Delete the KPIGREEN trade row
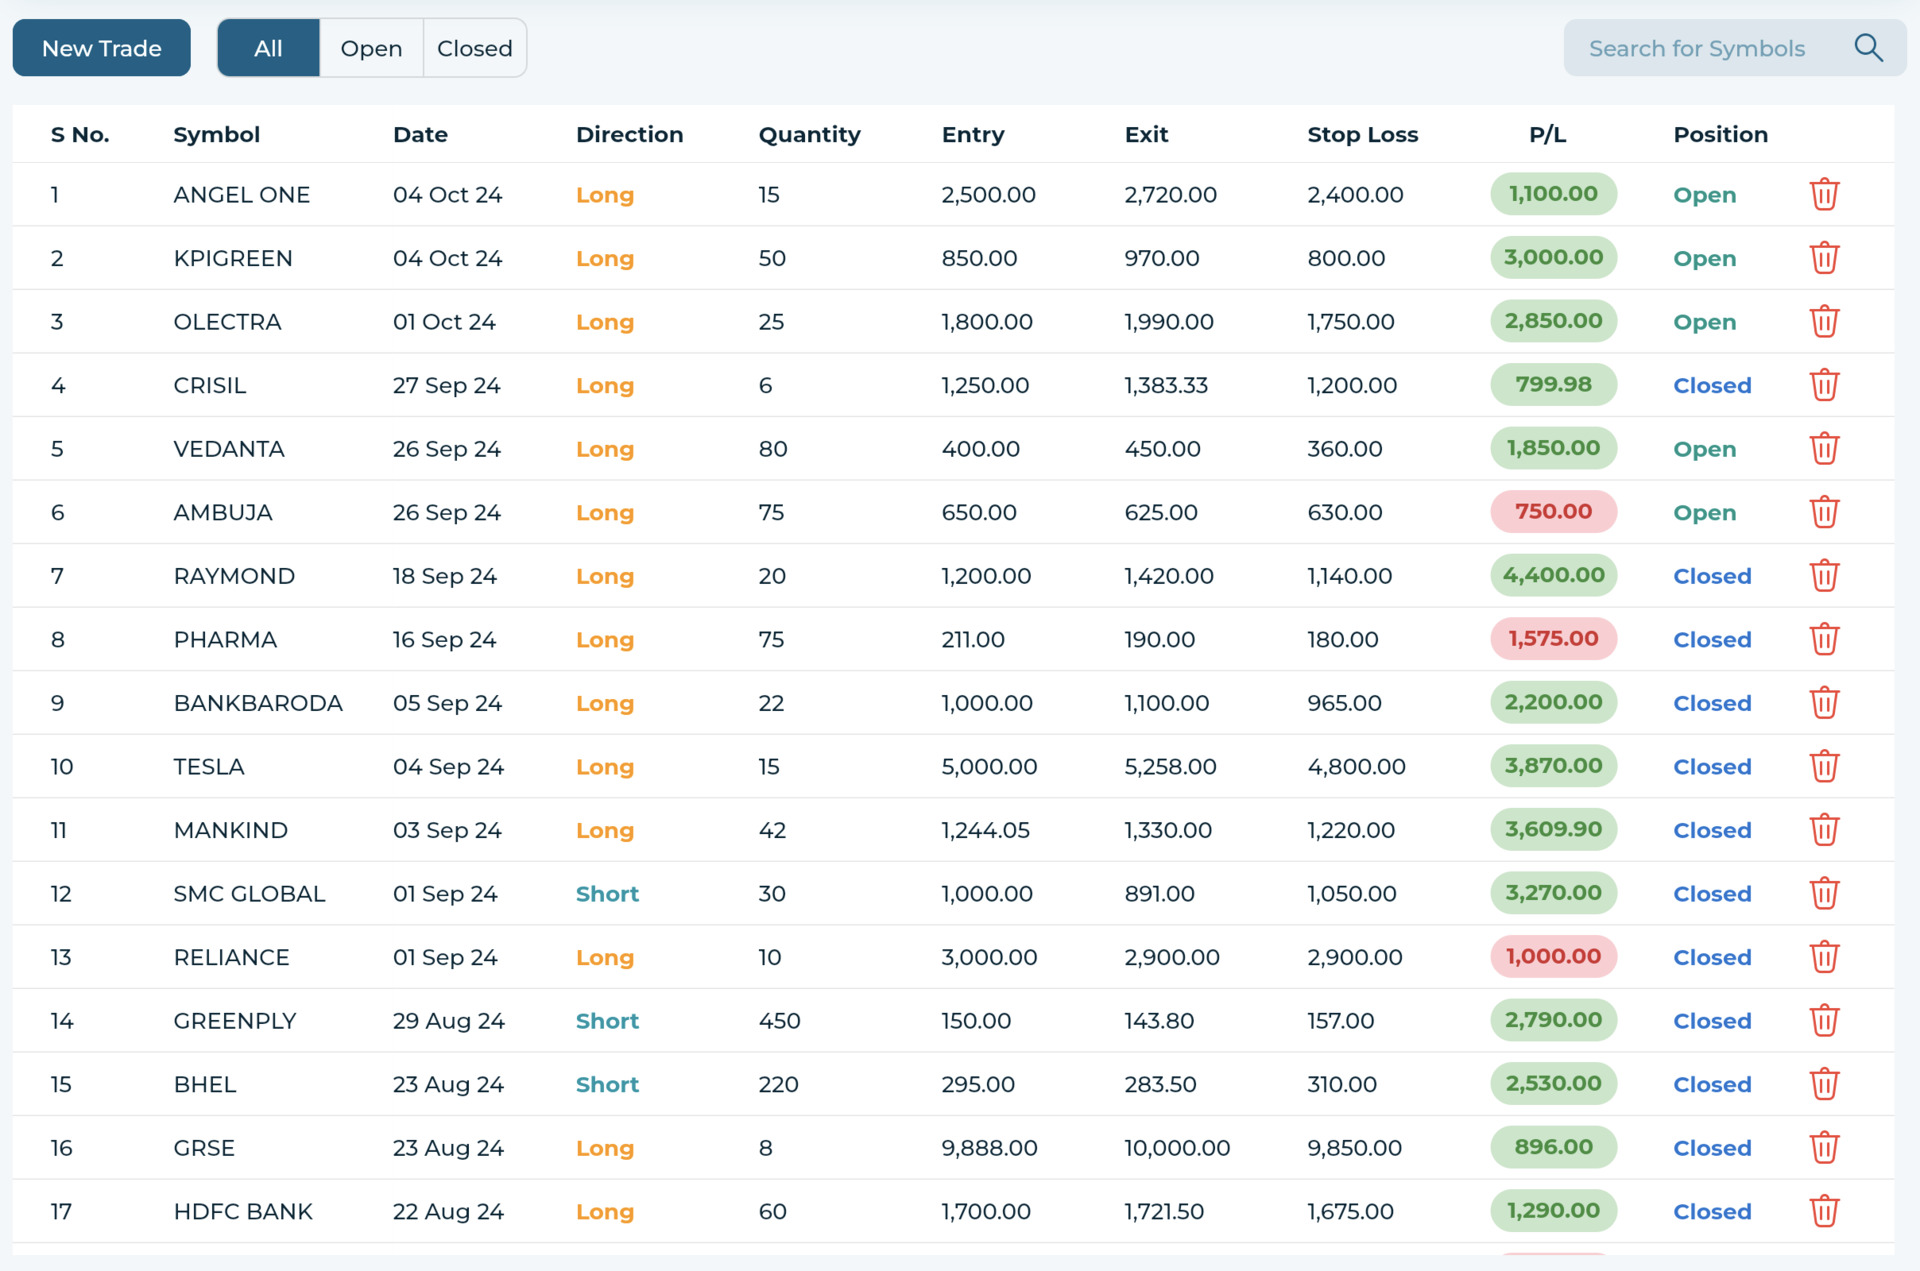The height and width of the screenshot is (1271, 1920). pos(1824,258)
